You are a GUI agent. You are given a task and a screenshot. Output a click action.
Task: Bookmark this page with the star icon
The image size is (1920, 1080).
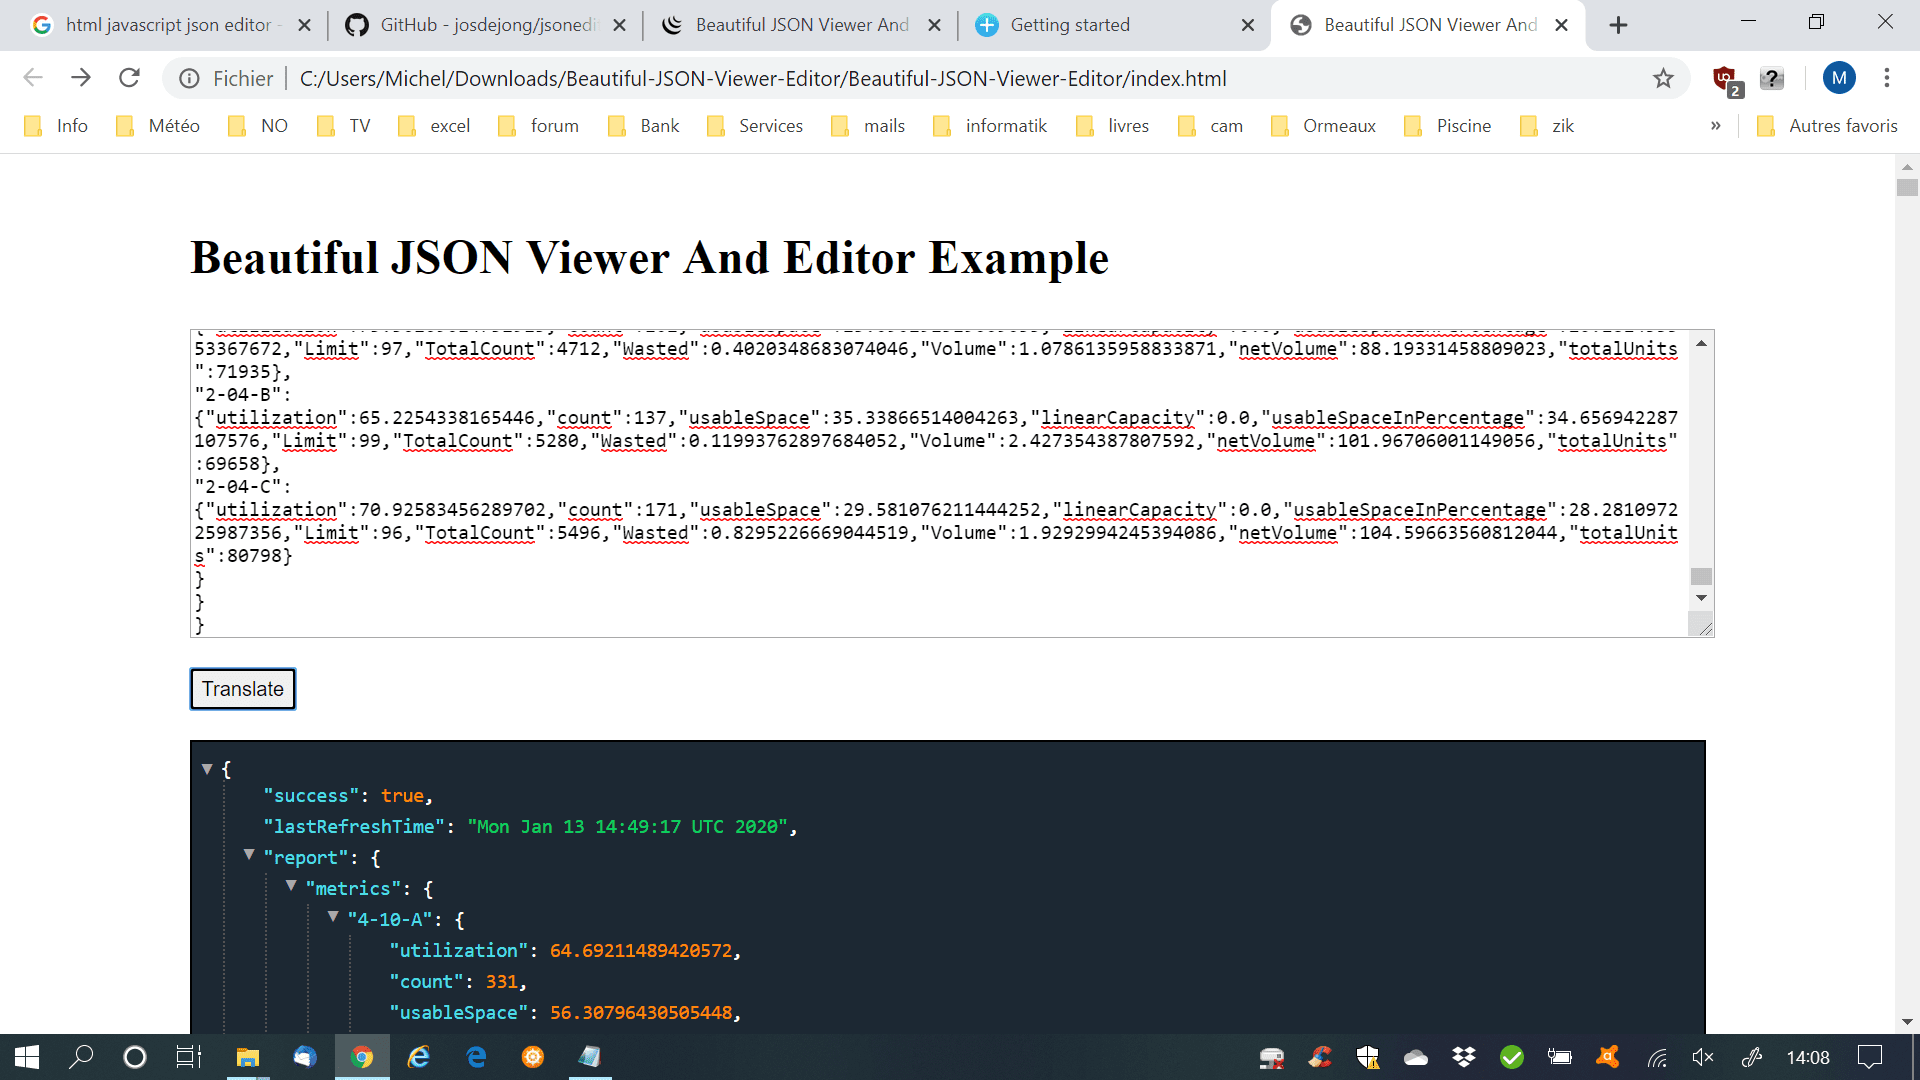tap(1663, 78)
